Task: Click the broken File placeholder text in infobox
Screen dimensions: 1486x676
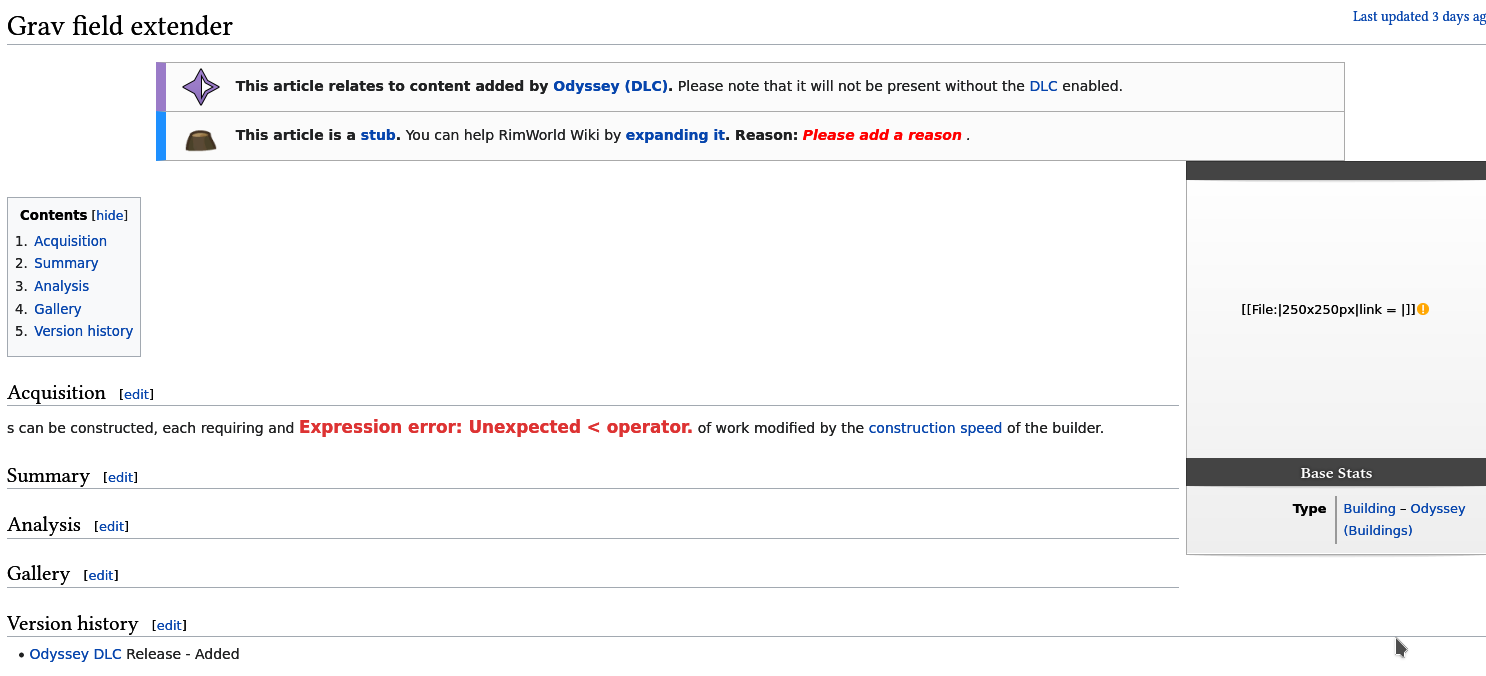Action: click(x=1328, y=310)
